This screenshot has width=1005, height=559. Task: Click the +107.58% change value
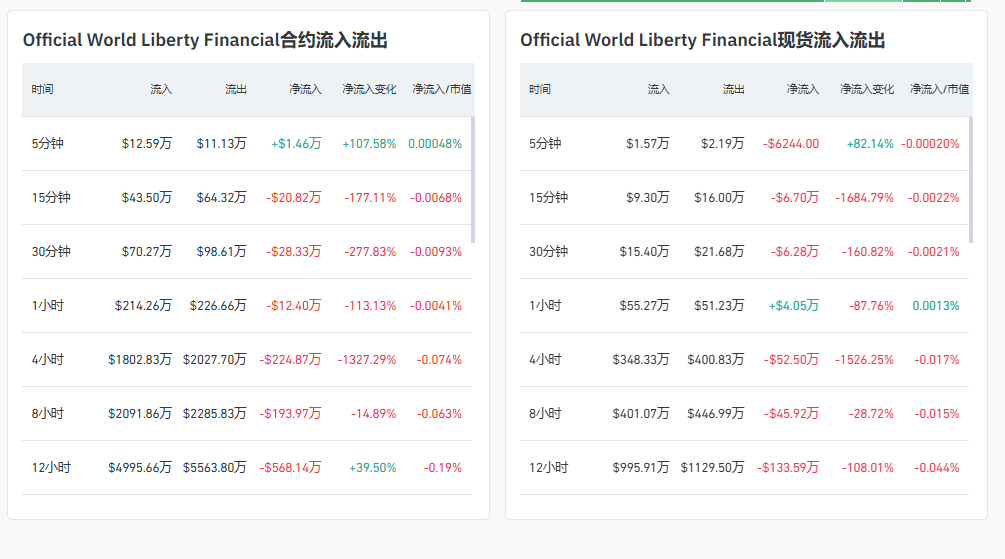coord(369,144)
